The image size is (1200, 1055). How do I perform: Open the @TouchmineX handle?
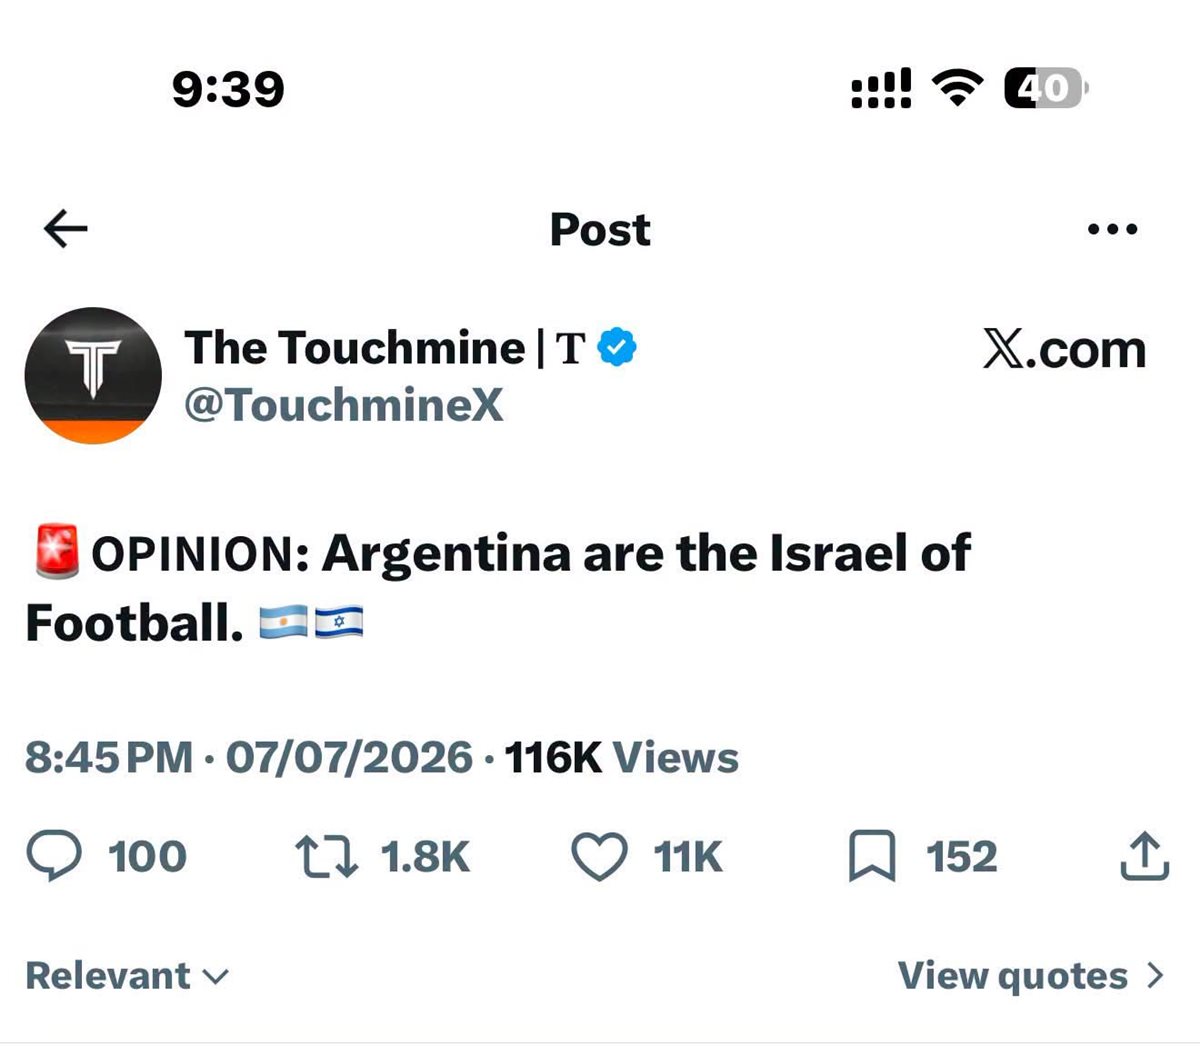(x=344, y=405)
